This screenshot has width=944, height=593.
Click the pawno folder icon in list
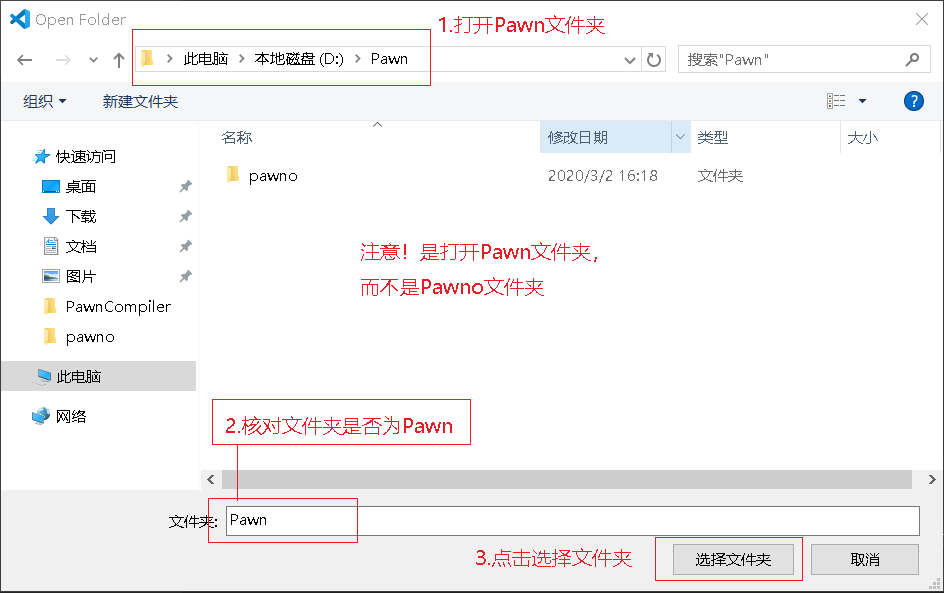[x=233, y=175]
